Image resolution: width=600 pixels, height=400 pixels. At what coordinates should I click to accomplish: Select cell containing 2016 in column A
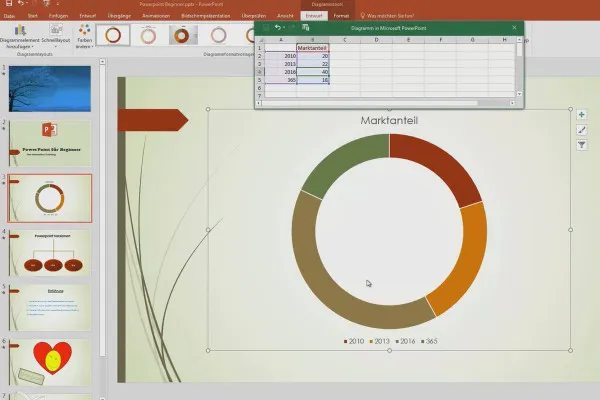[x=280, y=72]
